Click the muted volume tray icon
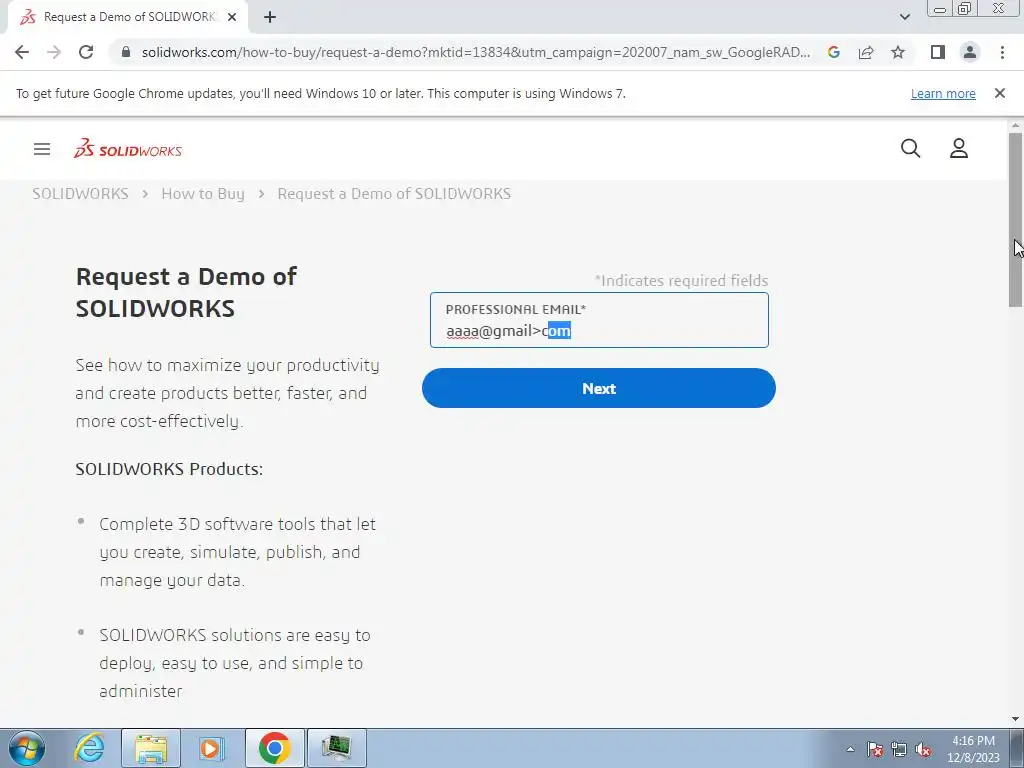 (x=923, y=749)
